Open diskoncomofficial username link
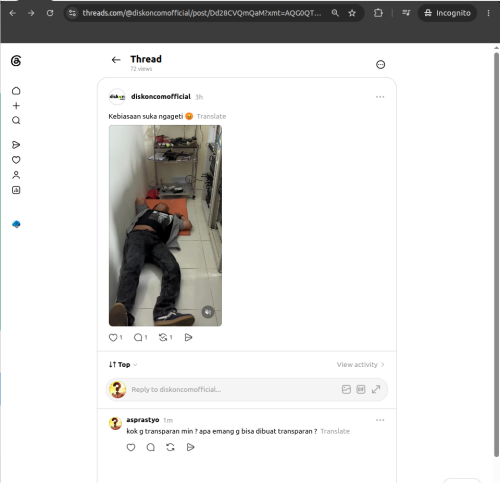The height and width of the screenshot is (483, 500). (x=161, y=97)
